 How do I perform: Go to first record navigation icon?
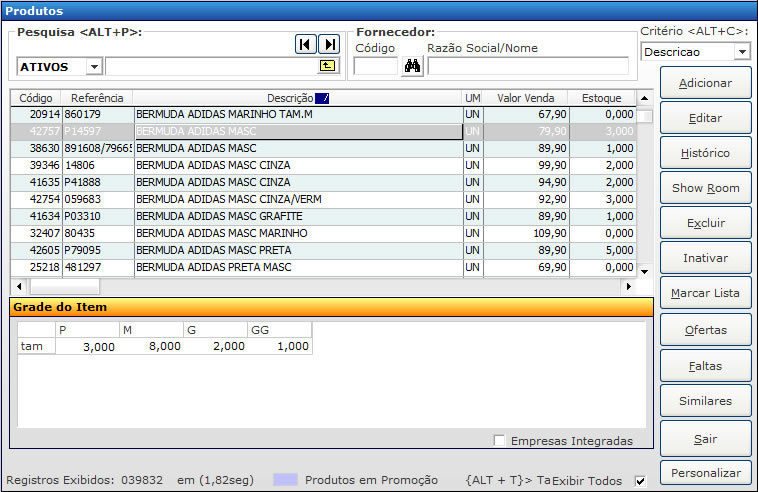pos(306,44)
